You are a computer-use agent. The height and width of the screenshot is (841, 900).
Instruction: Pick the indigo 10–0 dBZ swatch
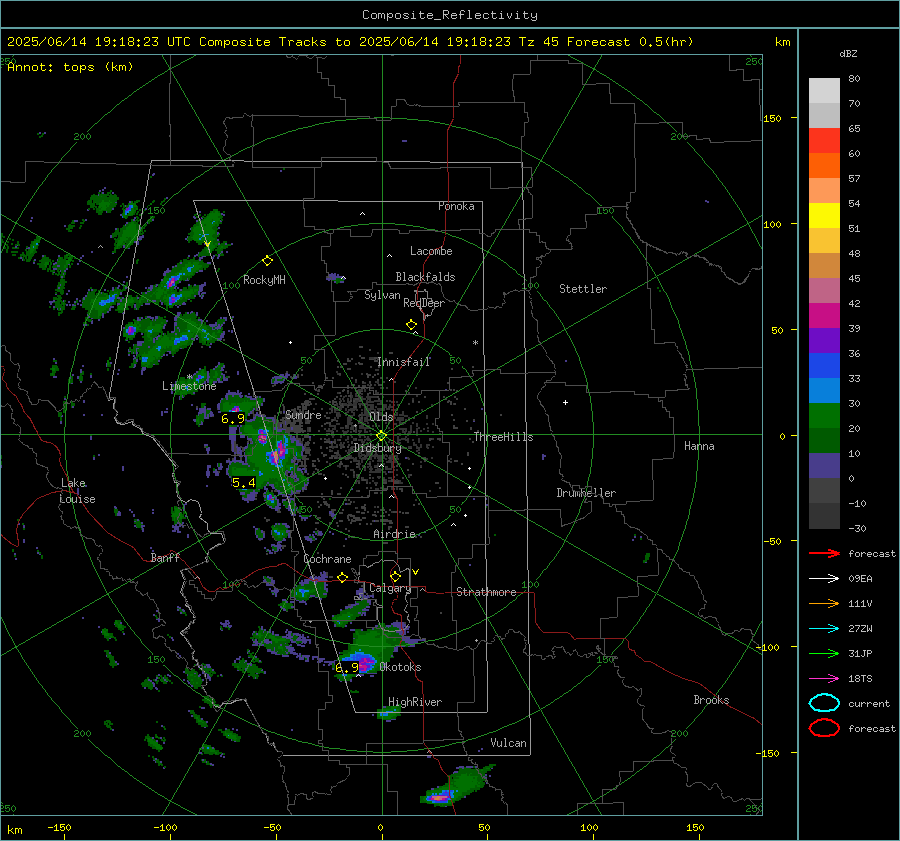click(x=824, y=466)
